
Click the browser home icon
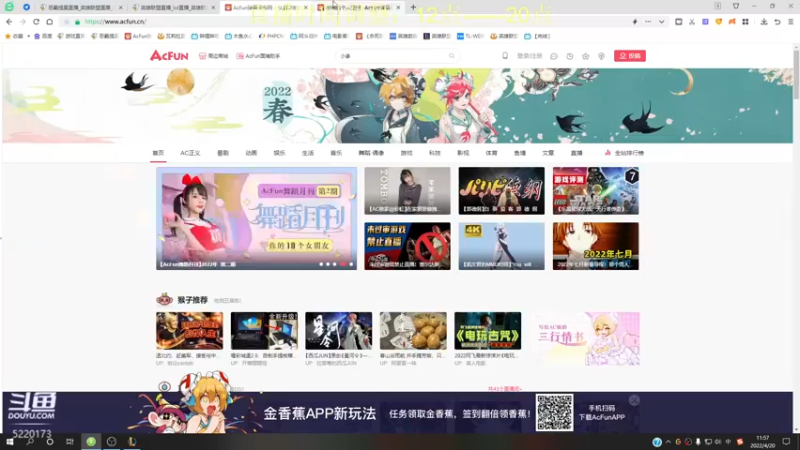click(x=49, y=22)
